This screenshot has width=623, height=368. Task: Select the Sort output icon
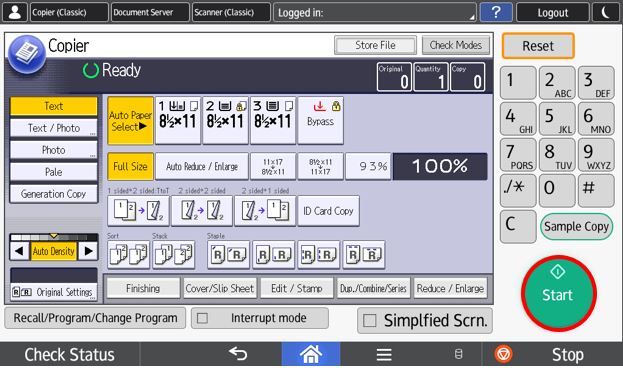click(128, 254)
